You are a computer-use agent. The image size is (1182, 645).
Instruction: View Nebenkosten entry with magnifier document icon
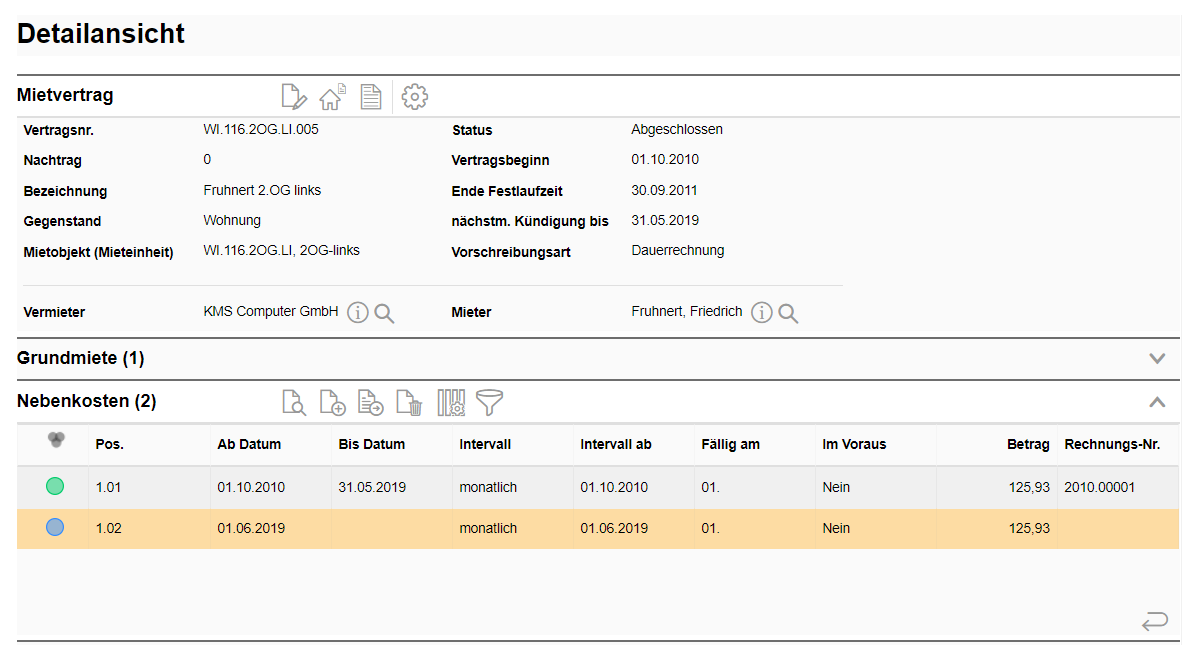(294, 403)
